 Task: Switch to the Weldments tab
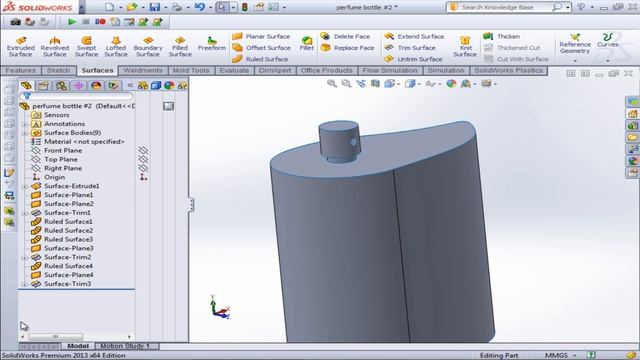point(143,70)
